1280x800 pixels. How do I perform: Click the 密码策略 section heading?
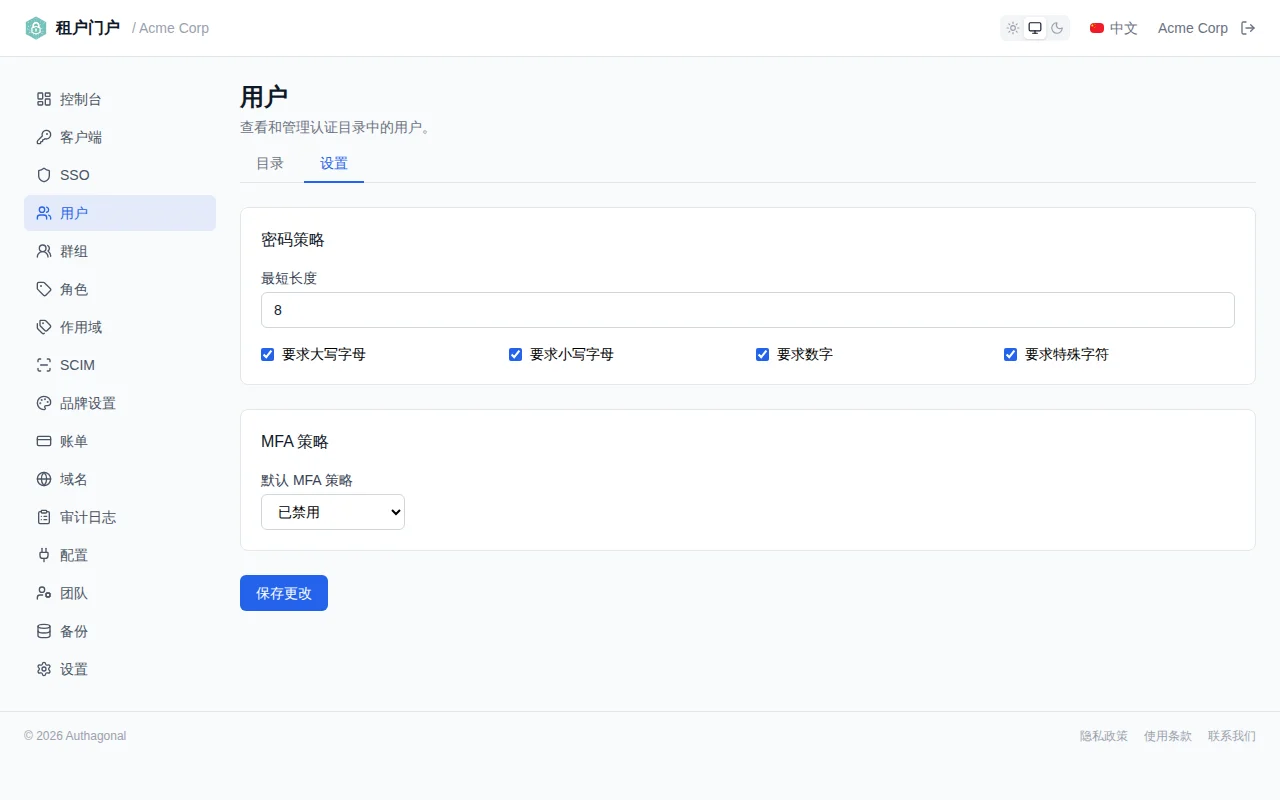click(293, 240)
